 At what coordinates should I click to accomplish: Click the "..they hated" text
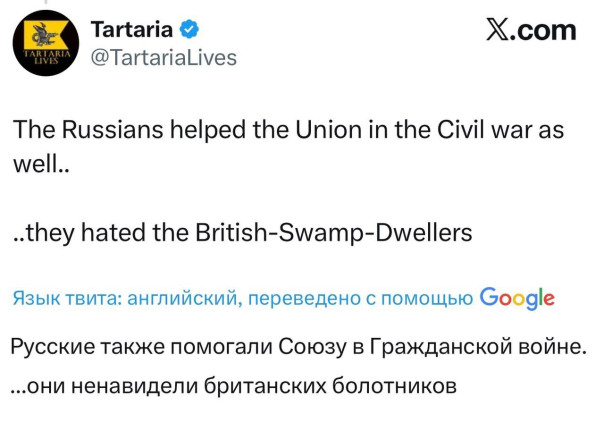point(79,233)
